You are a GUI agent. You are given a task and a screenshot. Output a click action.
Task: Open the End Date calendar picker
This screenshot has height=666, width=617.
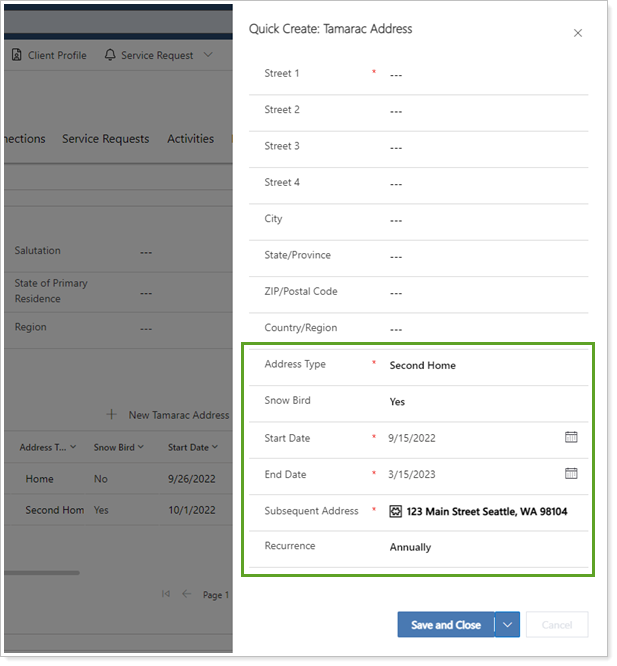571,473
